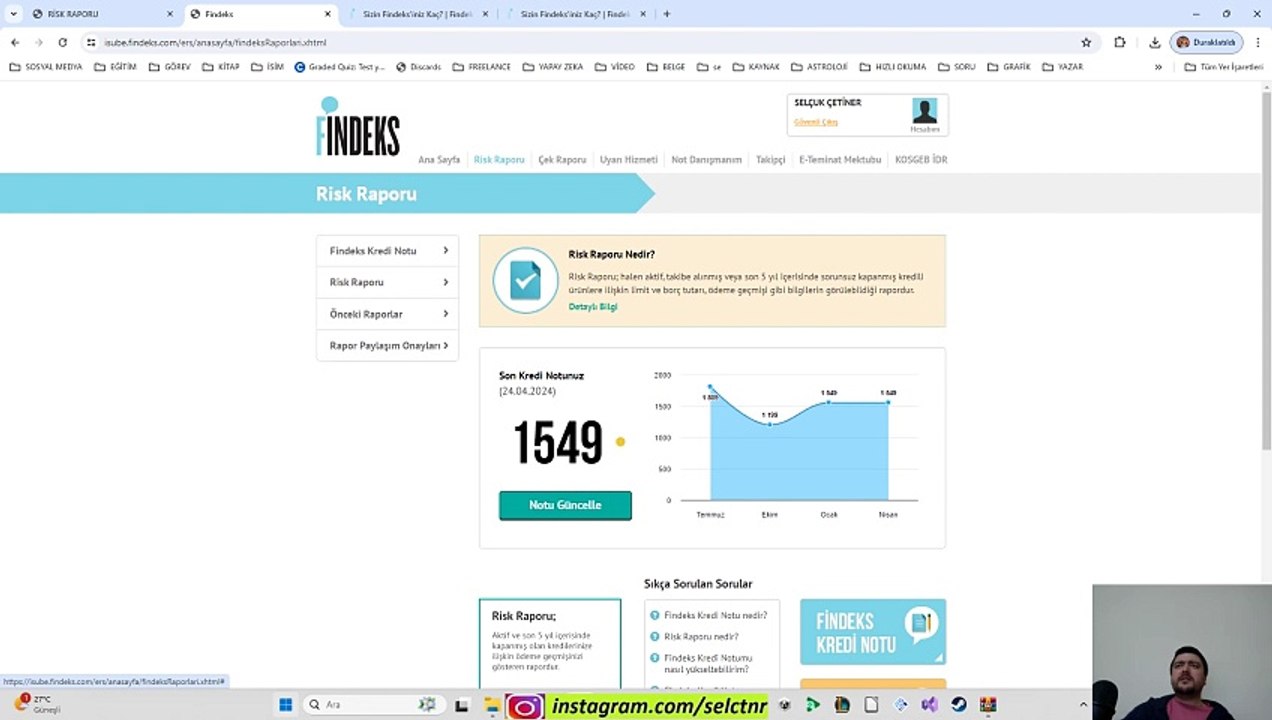Click the Notu Güncelle button
The width and height of the screenshot is (1272, 720).
pyautogui.click(x=565, y=505)
